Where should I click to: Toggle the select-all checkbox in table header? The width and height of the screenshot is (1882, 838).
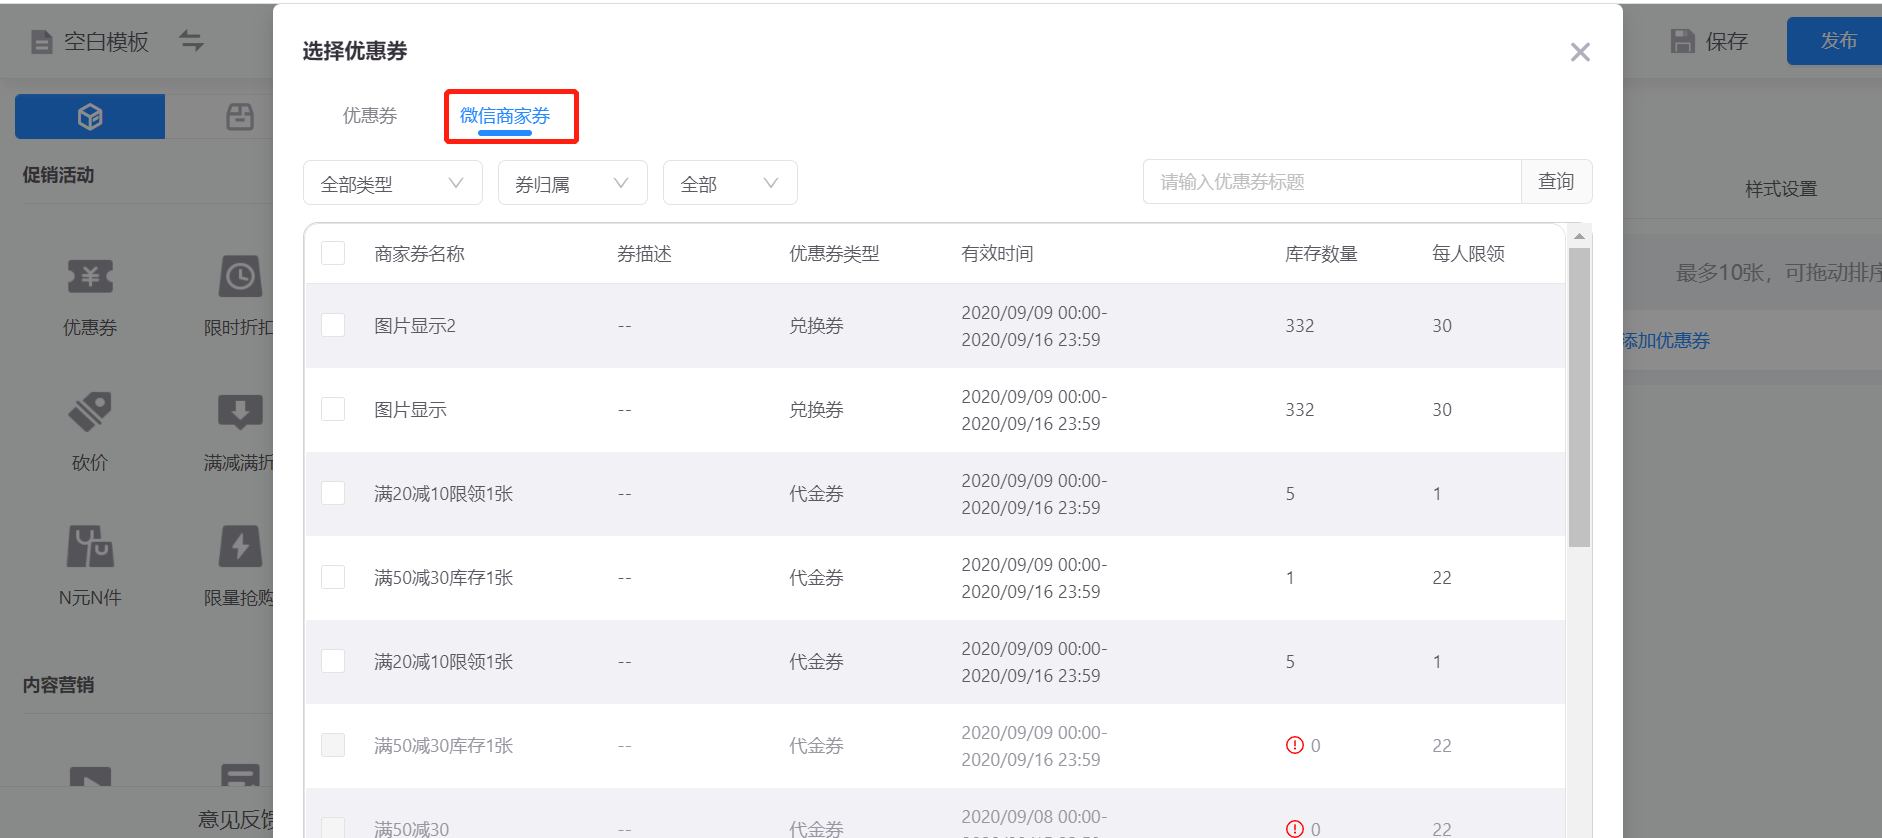pos(333,253)
